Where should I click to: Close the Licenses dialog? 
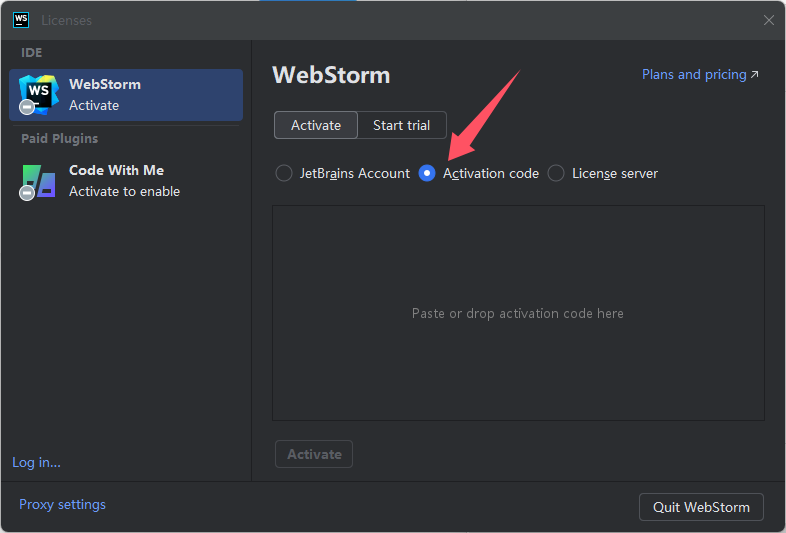pos(768,20)
